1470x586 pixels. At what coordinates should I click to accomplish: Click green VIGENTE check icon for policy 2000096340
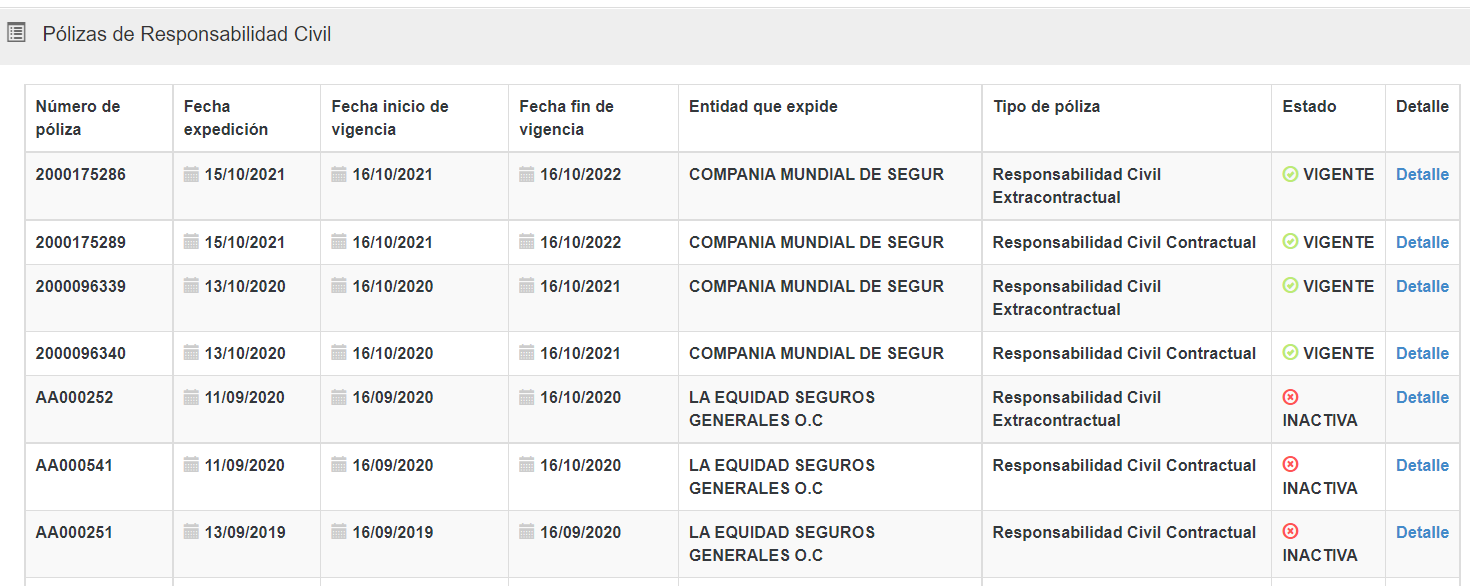pyautogui.click(x=1290, y=353)
